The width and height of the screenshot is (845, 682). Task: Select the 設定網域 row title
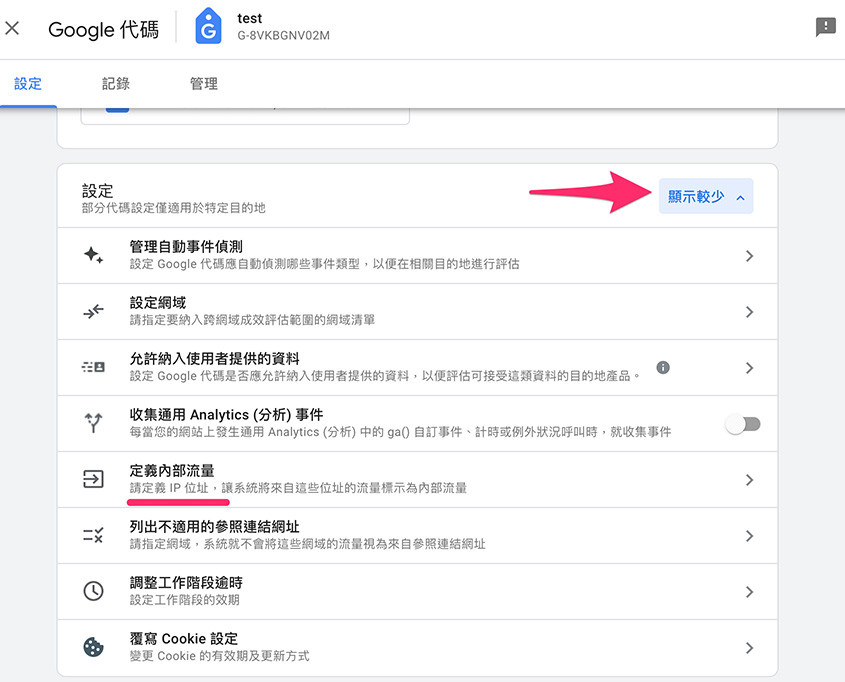tap(158, 303)
